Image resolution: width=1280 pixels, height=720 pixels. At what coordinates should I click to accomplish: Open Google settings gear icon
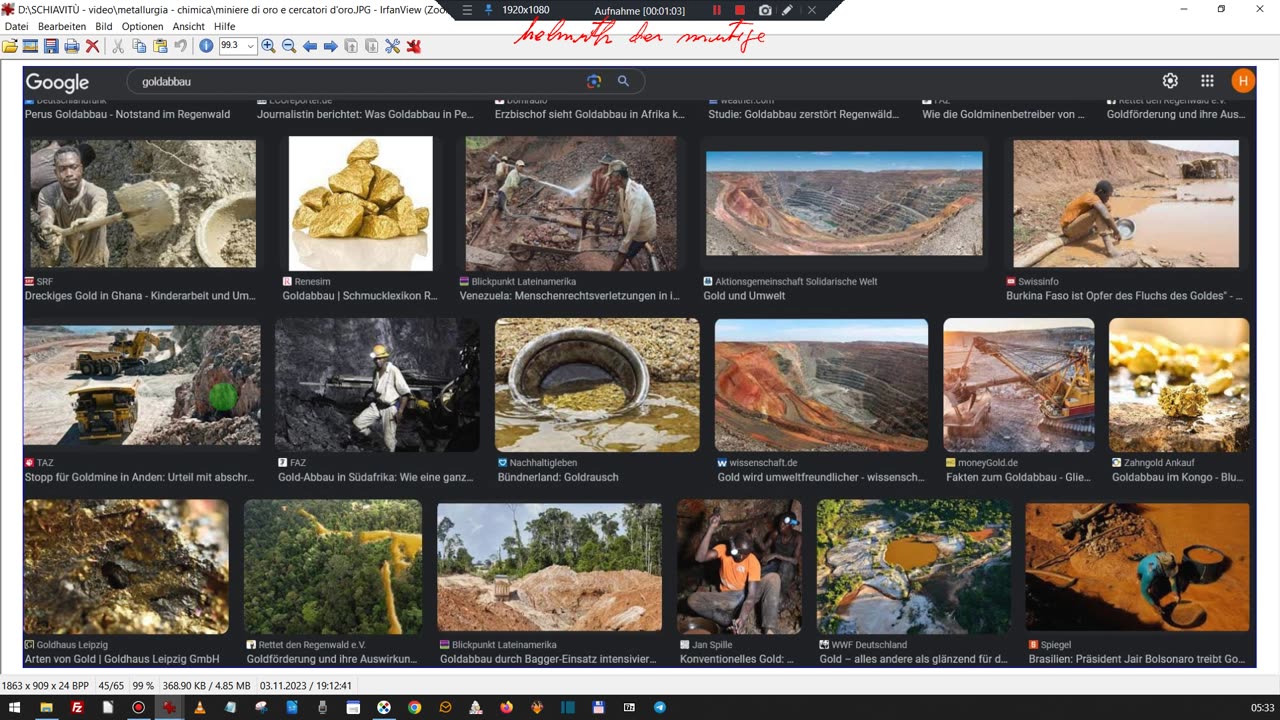point(1170,81)
